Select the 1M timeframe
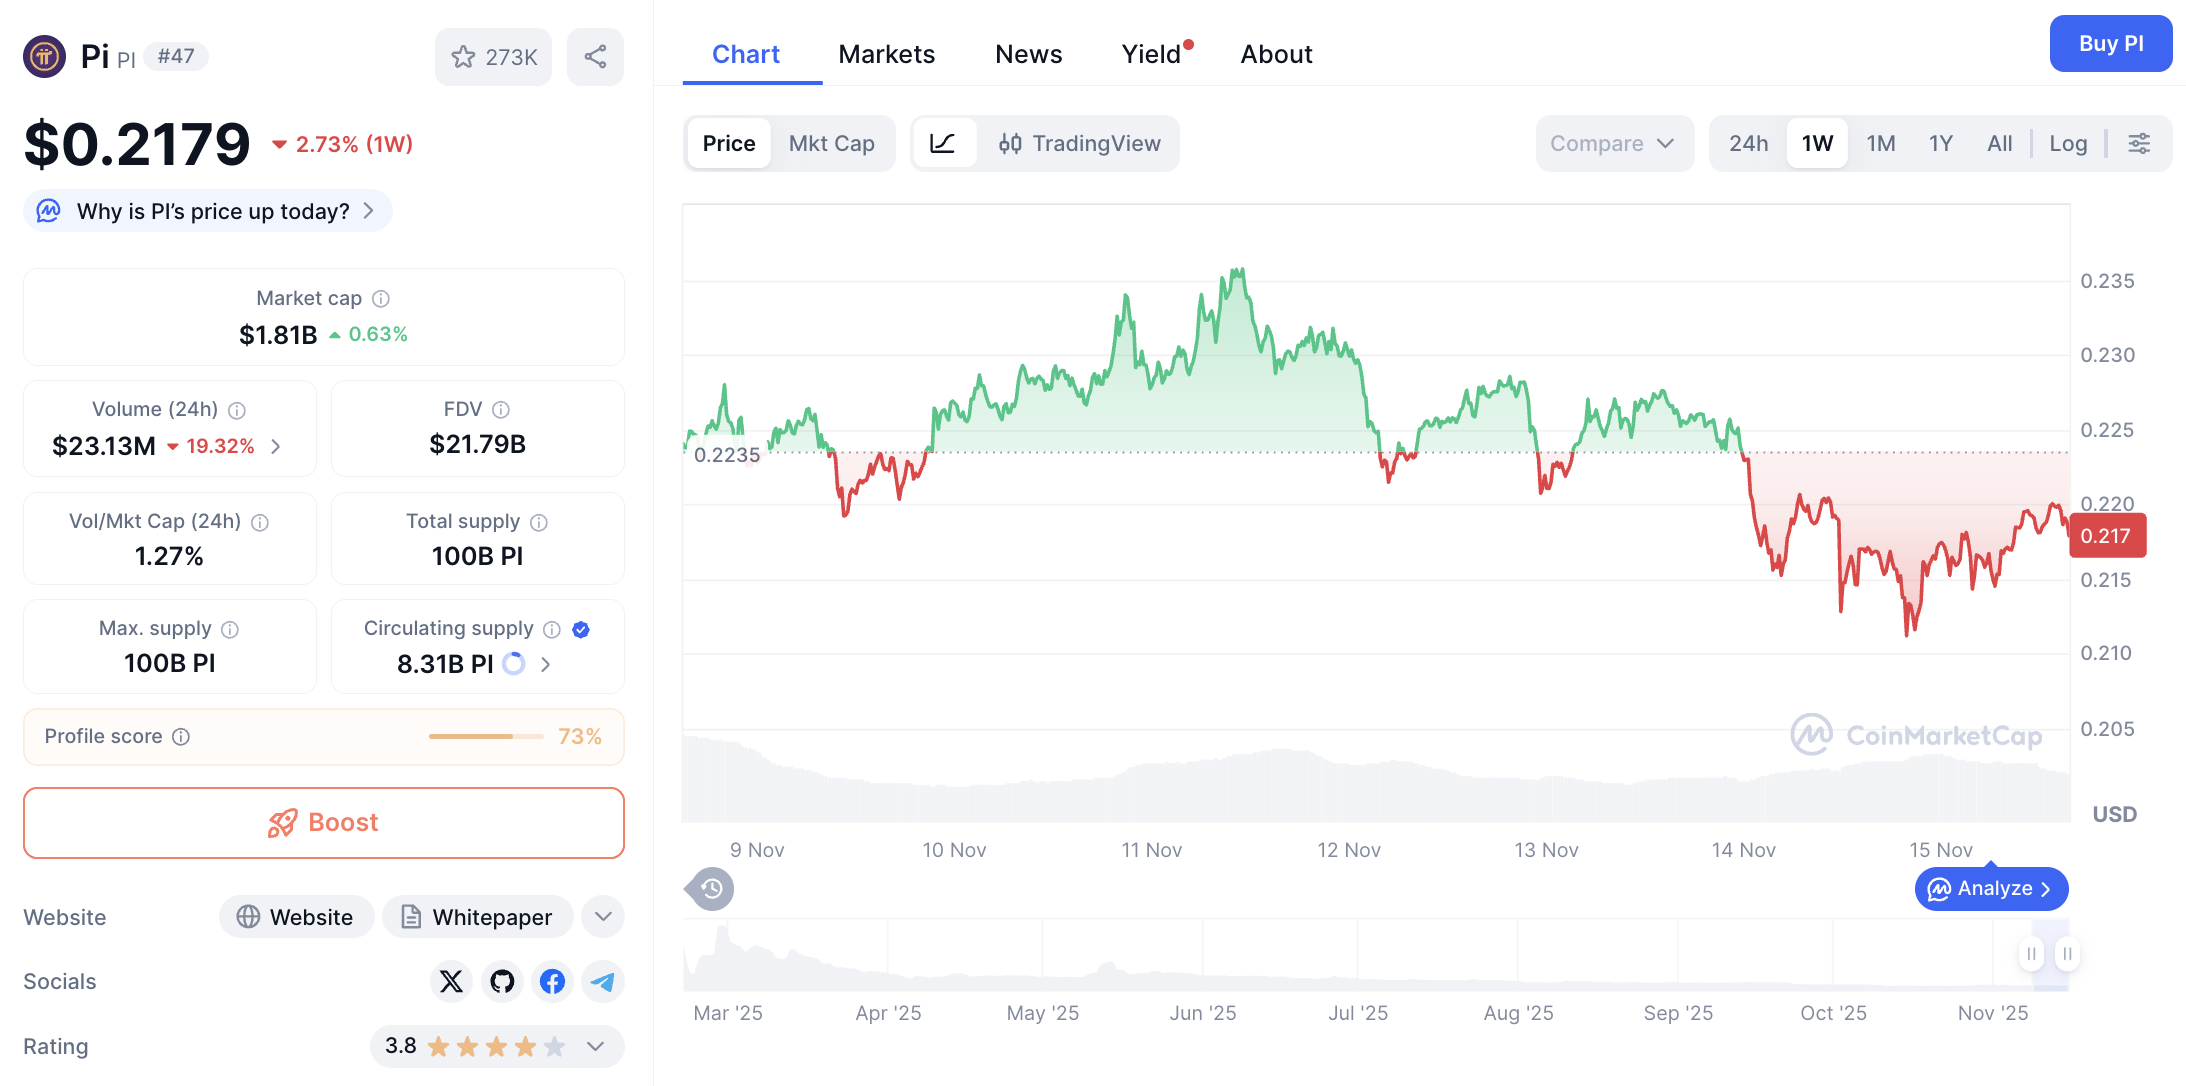The width and height of the screenshot is (2186, 1086). coord(1880,143)
